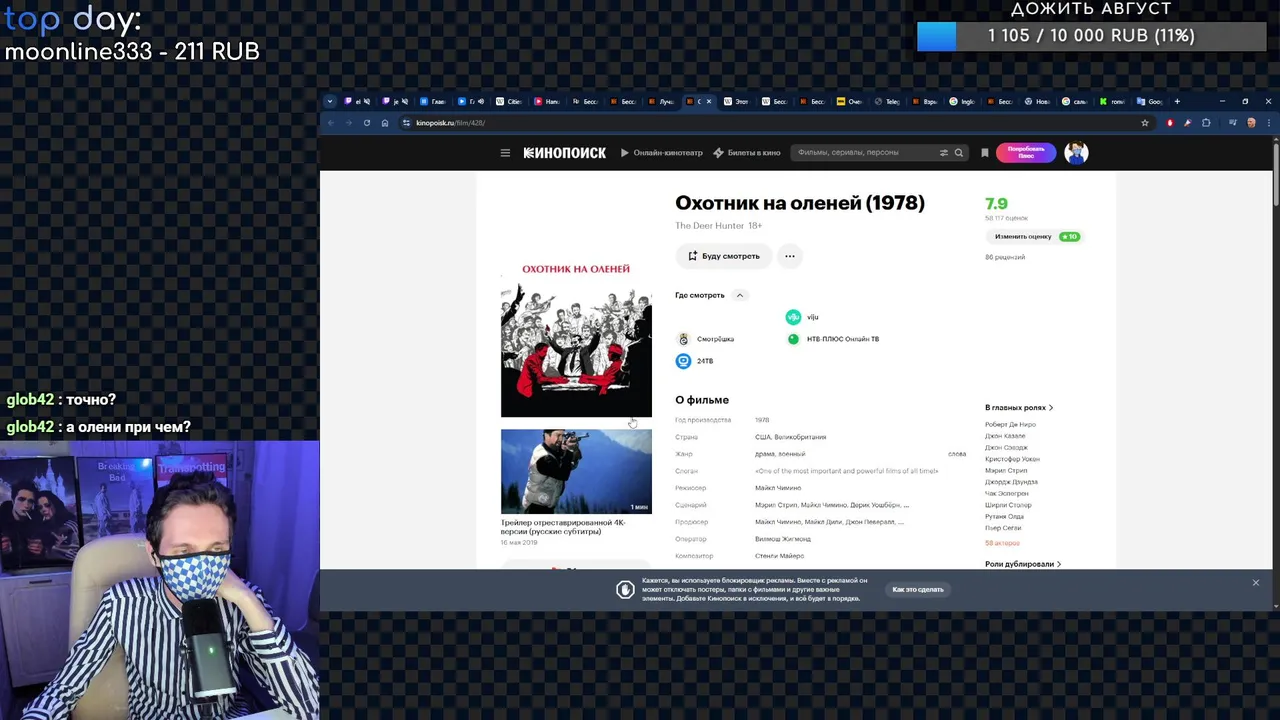1280x720 pixels.
Task: Open the 24ТВ streaming service
Action: pyautogui.click(x=695, y=361)
